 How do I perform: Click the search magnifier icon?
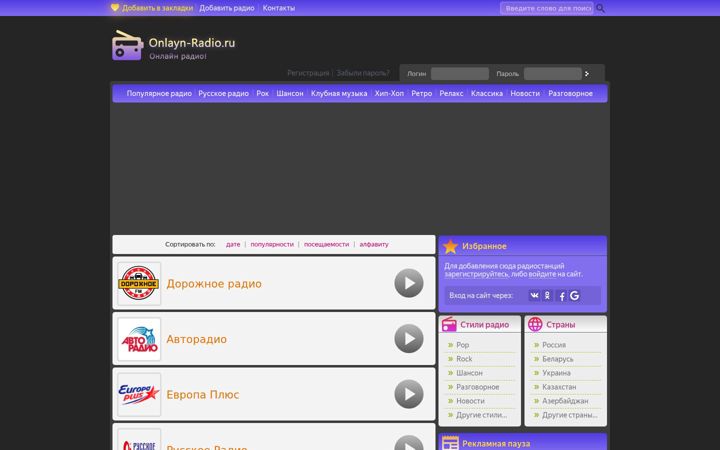pyautogui.click(x=600, y=8)
